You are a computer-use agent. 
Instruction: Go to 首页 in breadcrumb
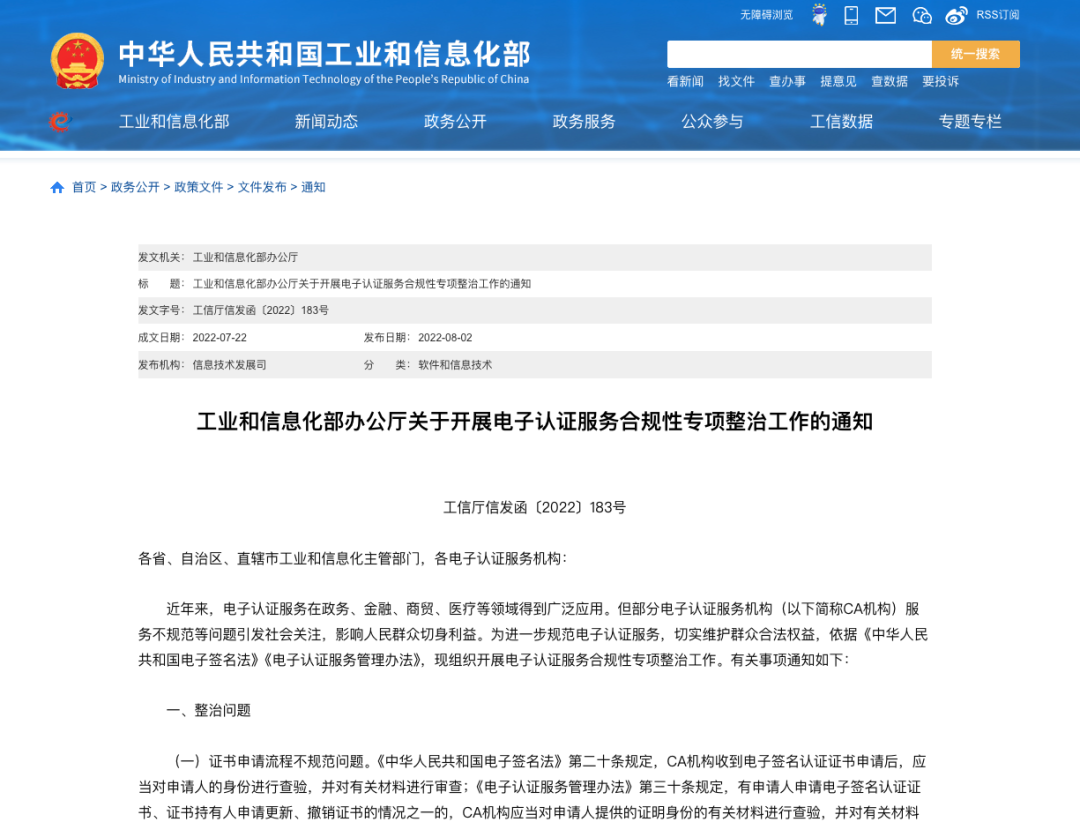pos(84,187)
